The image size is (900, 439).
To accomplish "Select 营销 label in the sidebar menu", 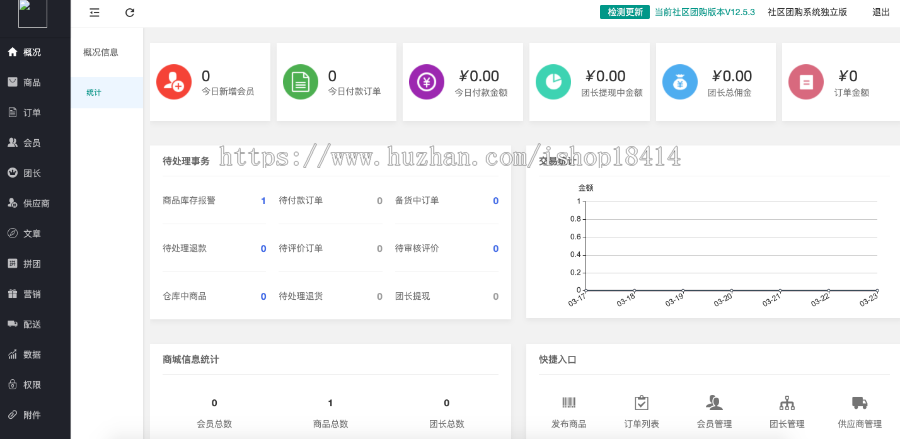I will [x=32, y=294].
